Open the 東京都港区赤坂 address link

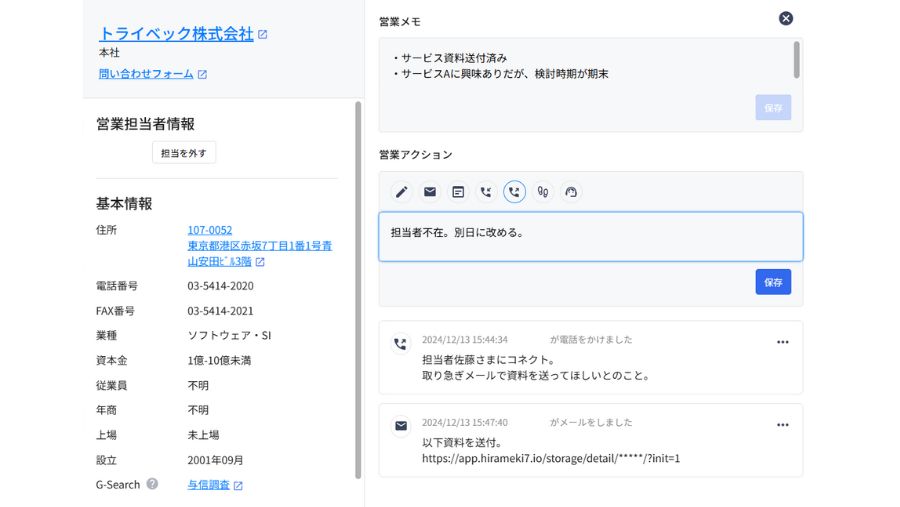[259, 253]
